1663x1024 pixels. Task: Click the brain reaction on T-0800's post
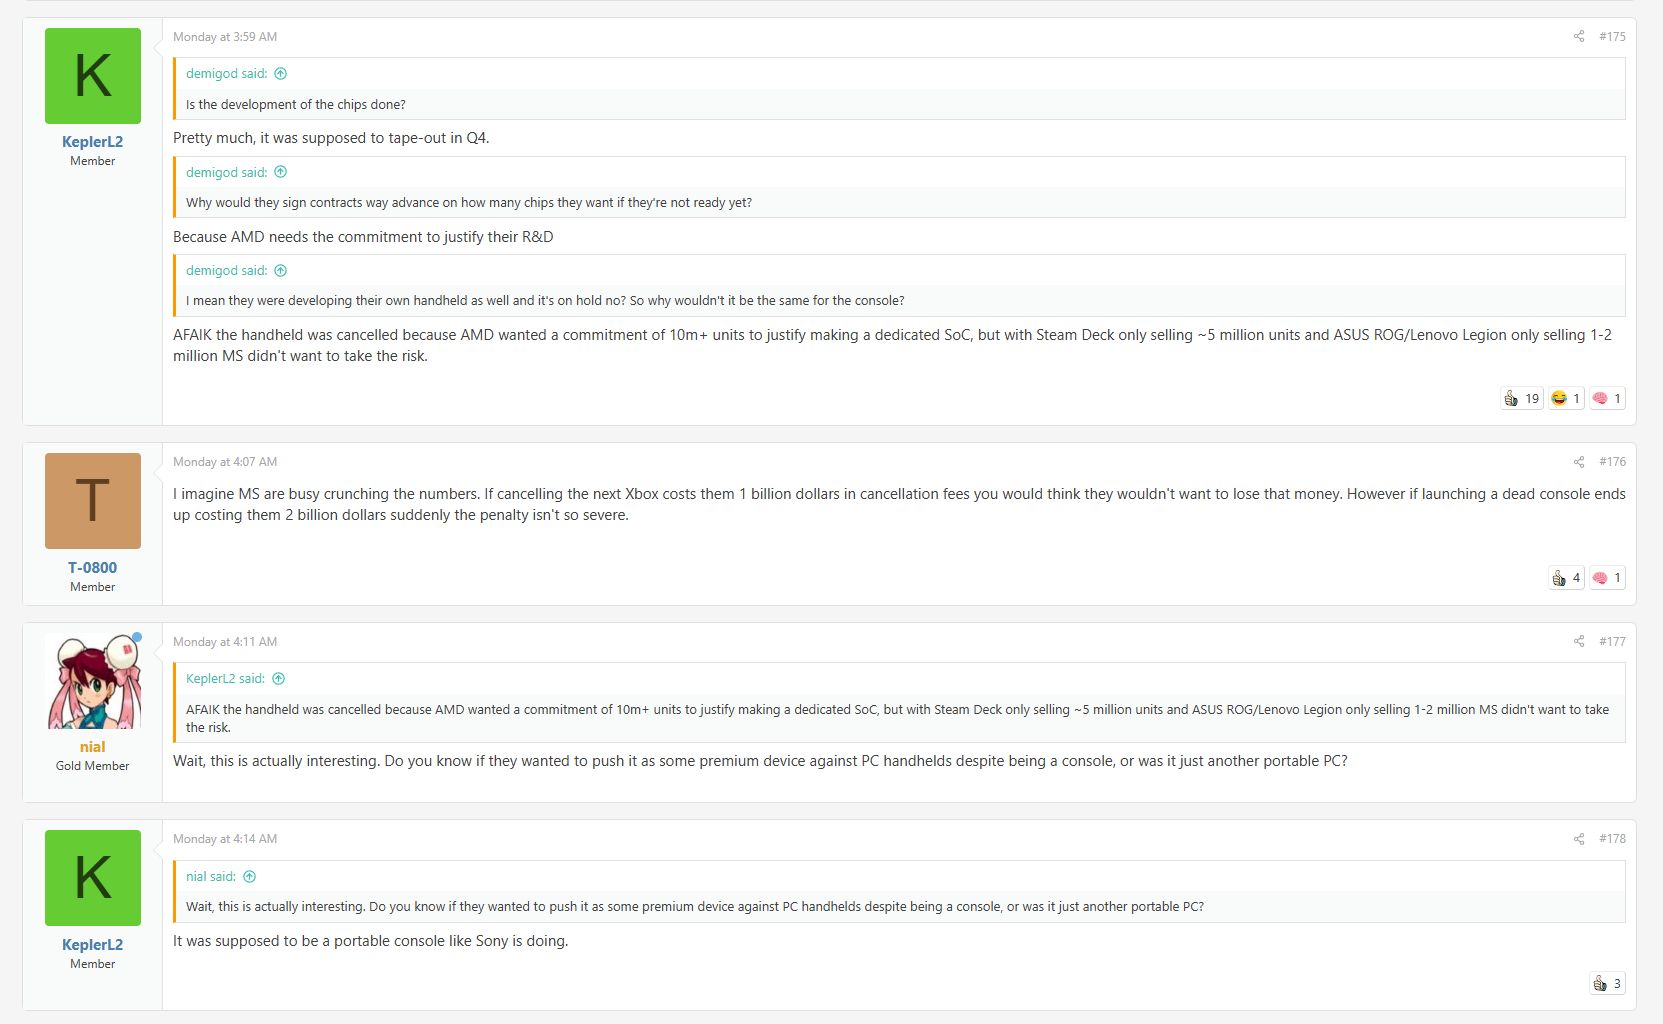[x=1607, y=578]
